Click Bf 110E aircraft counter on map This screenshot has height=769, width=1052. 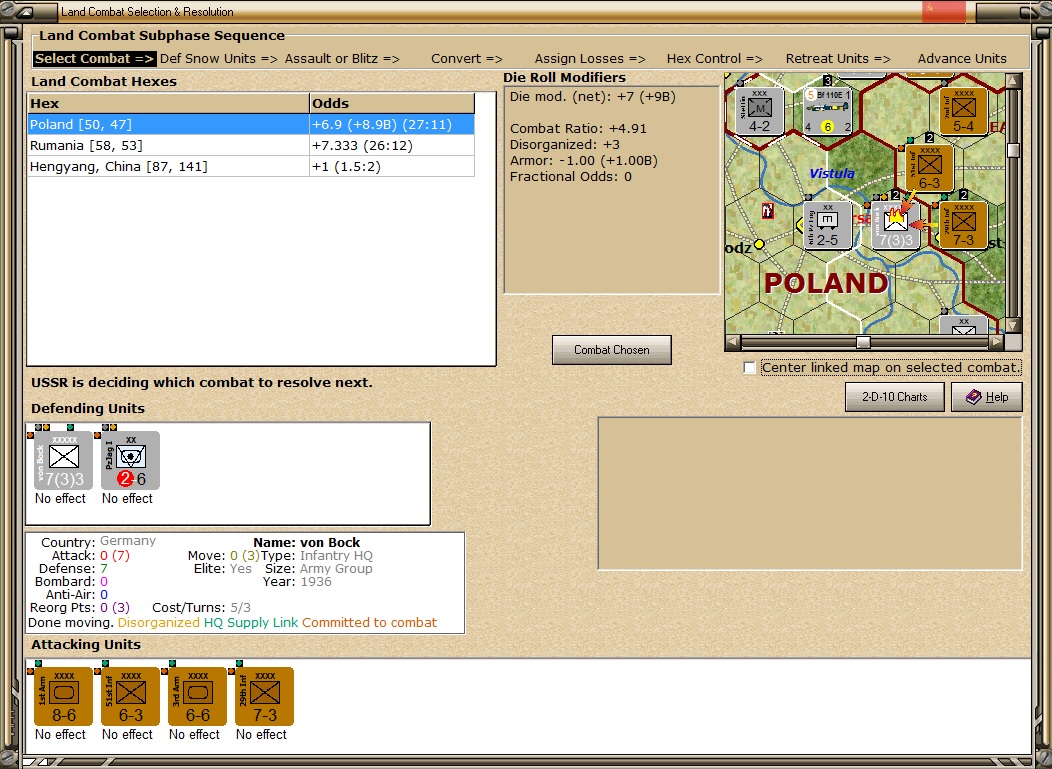click(x=827, y=111)
